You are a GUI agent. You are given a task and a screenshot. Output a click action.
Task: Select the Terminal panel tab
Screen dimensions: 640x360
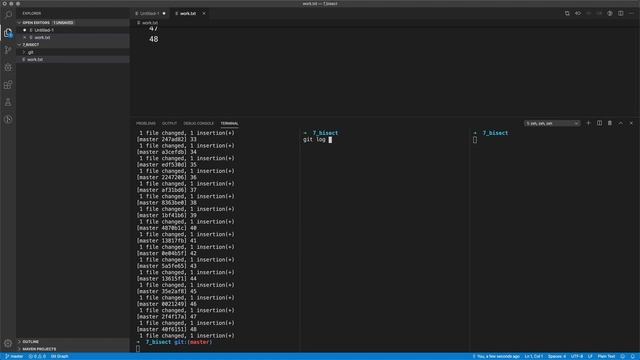pyautogui.click(x=229, y=123)
